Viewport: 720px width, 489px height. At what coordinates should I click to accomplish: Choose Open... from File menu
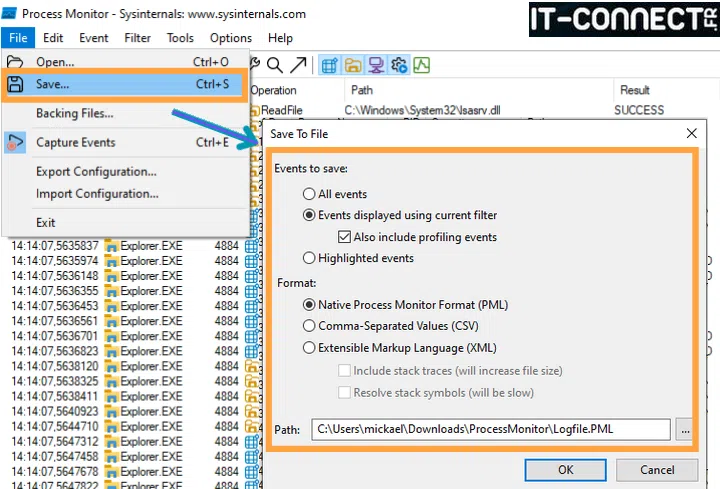(124, 62)
